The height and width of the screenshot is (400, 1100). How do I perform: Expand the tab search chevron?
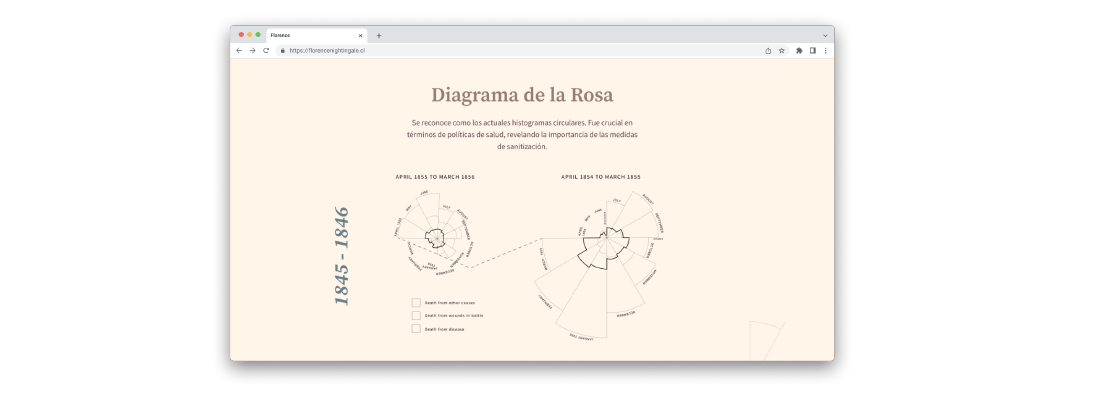tap(825, 35)
